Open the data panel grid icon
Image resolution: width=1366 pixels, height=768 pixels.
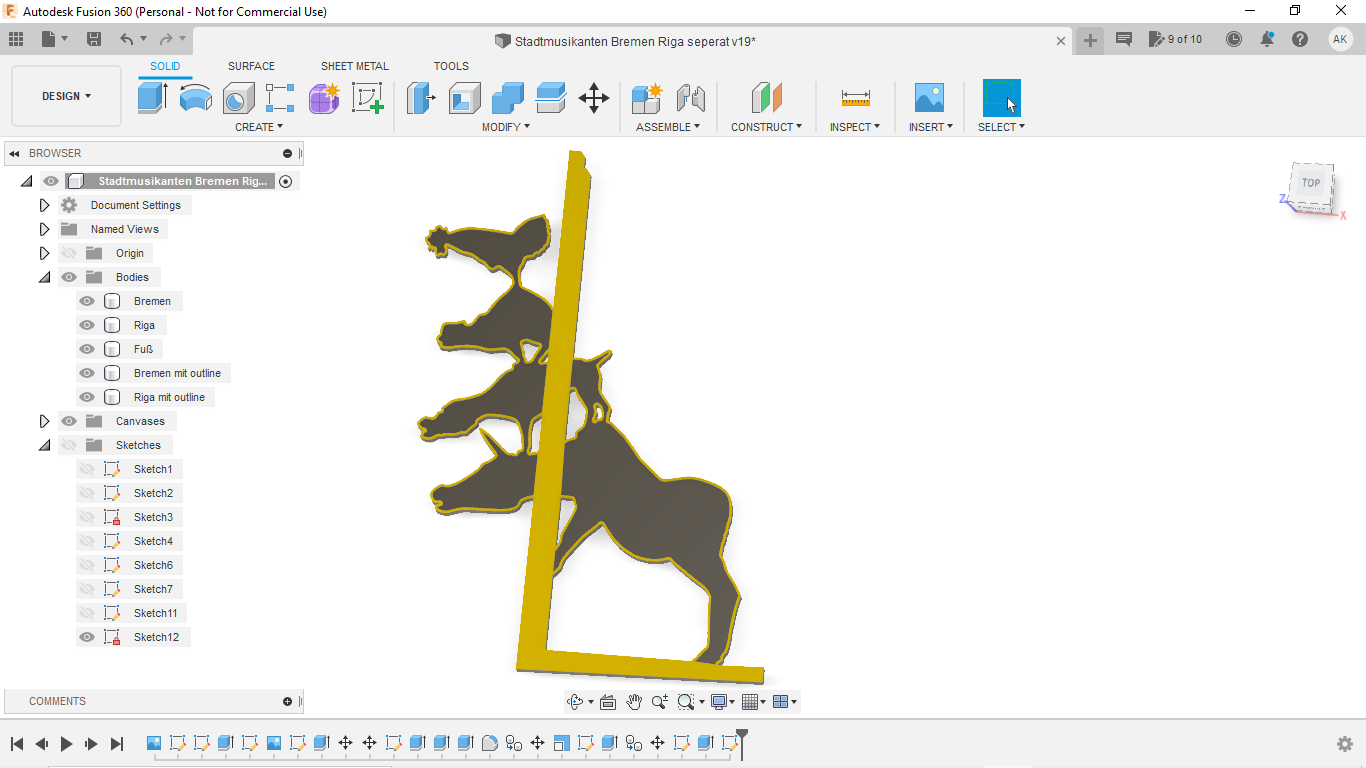coord(16,39)
